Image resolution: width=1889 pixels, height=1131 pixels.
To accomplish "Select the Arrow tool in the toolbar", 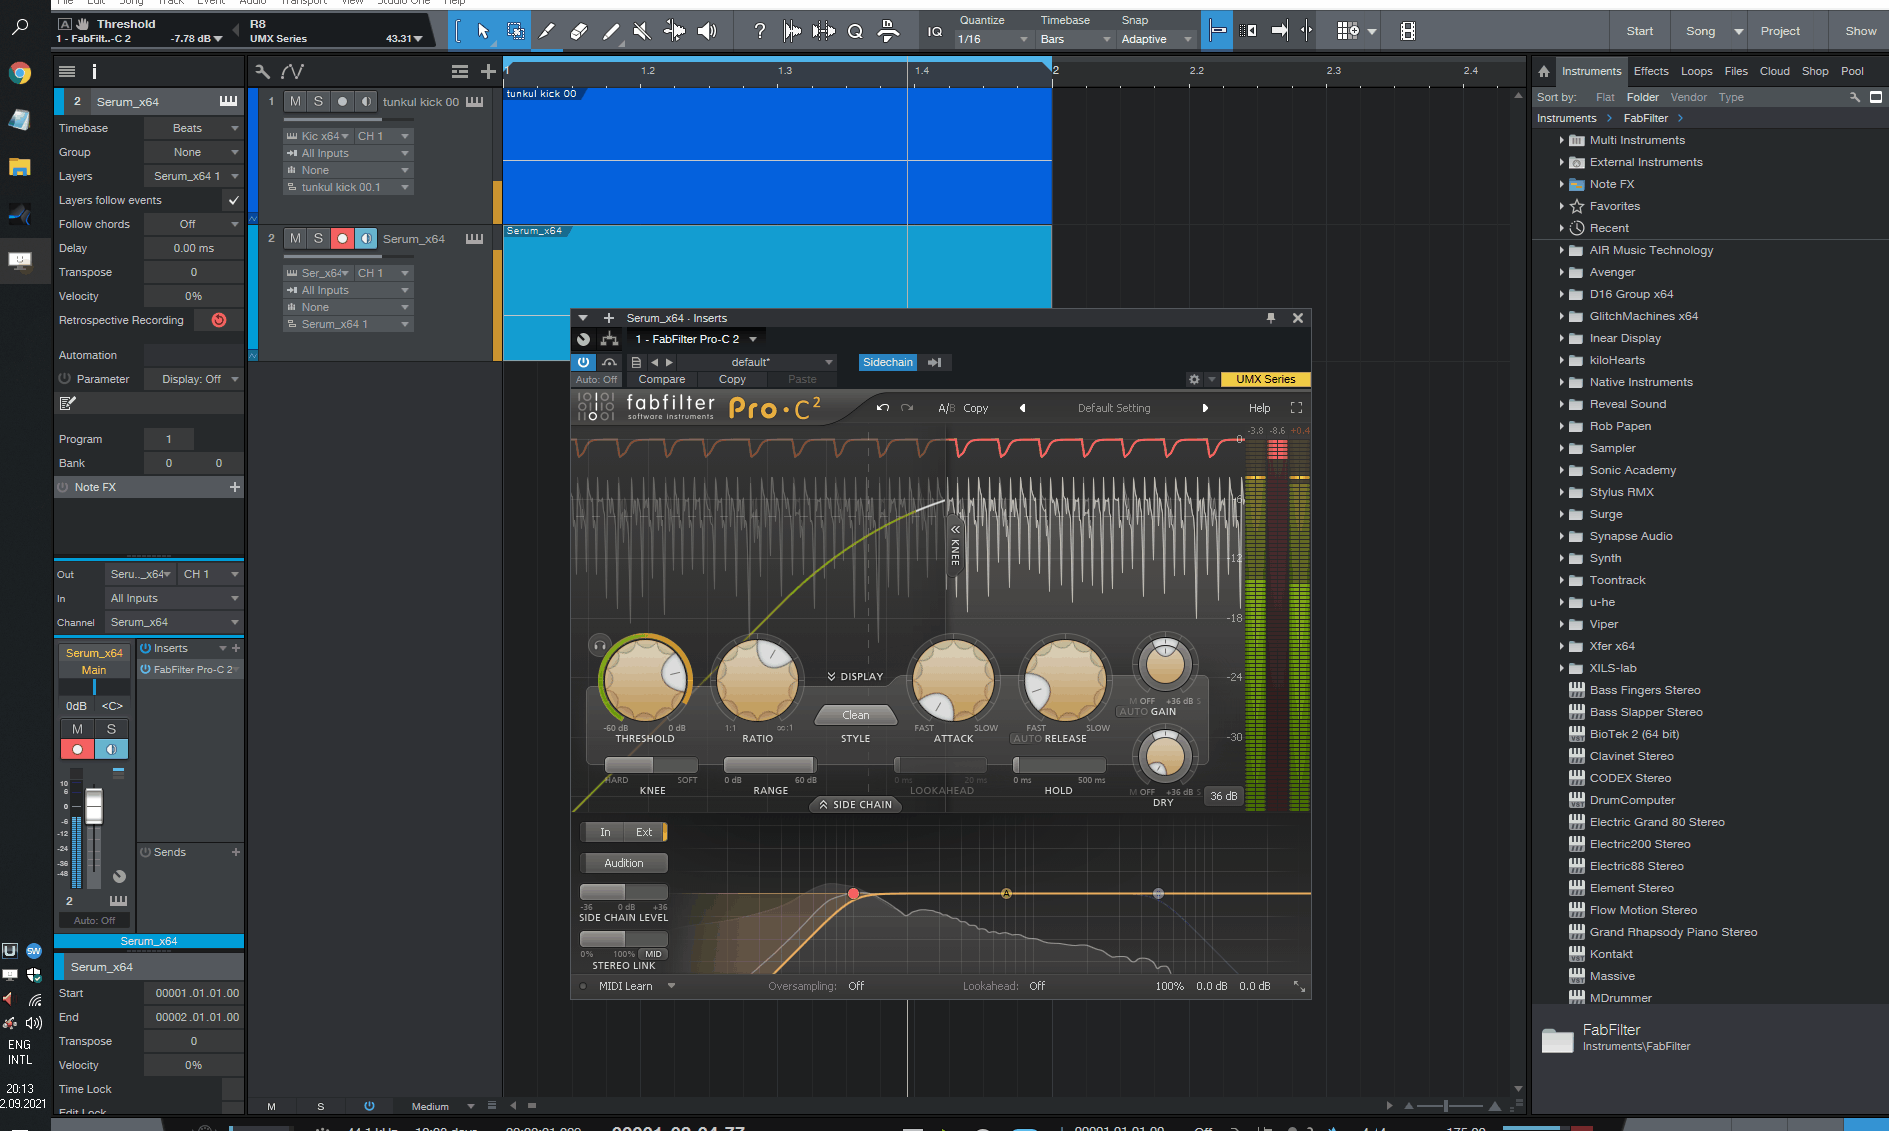I will pos(483,31).
